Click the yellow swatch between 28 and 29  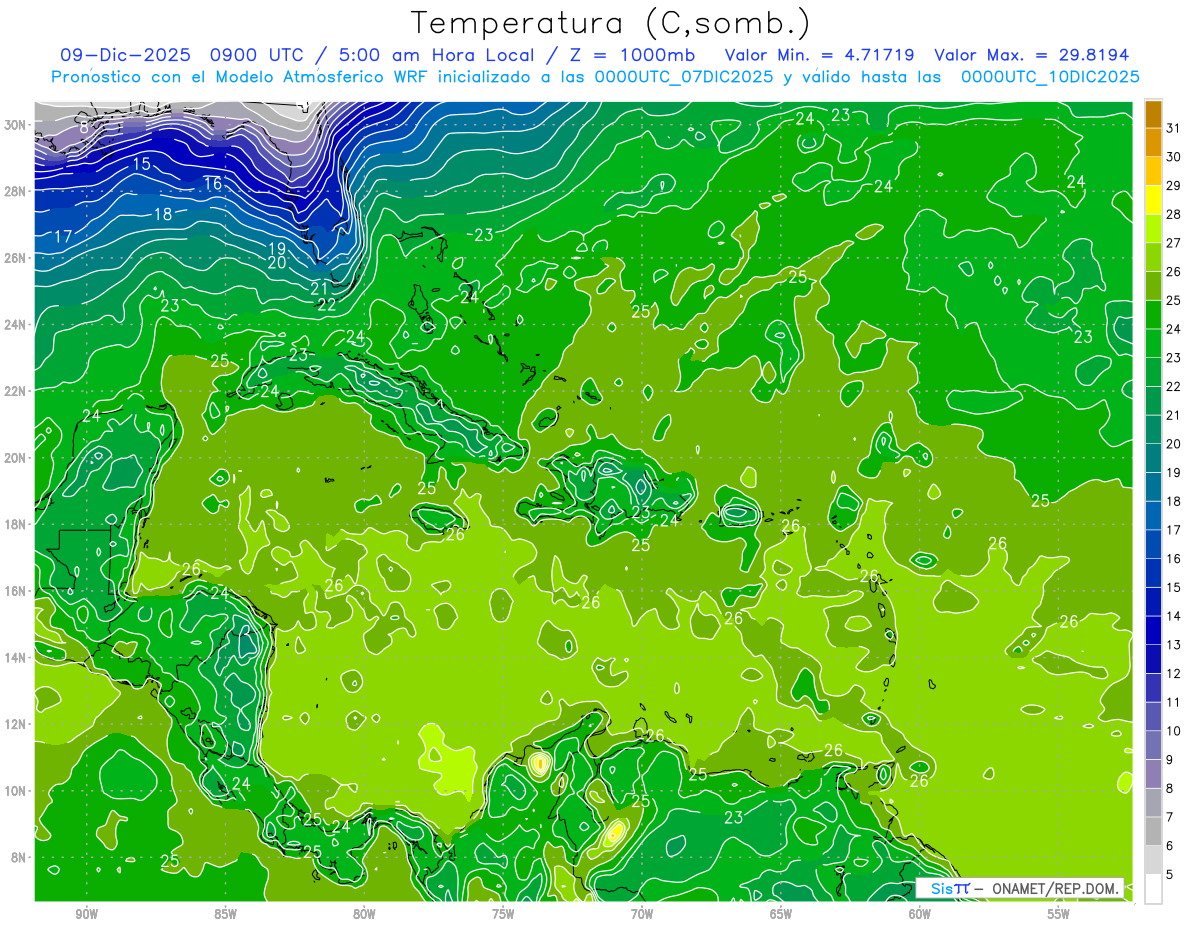point(1153,200)
